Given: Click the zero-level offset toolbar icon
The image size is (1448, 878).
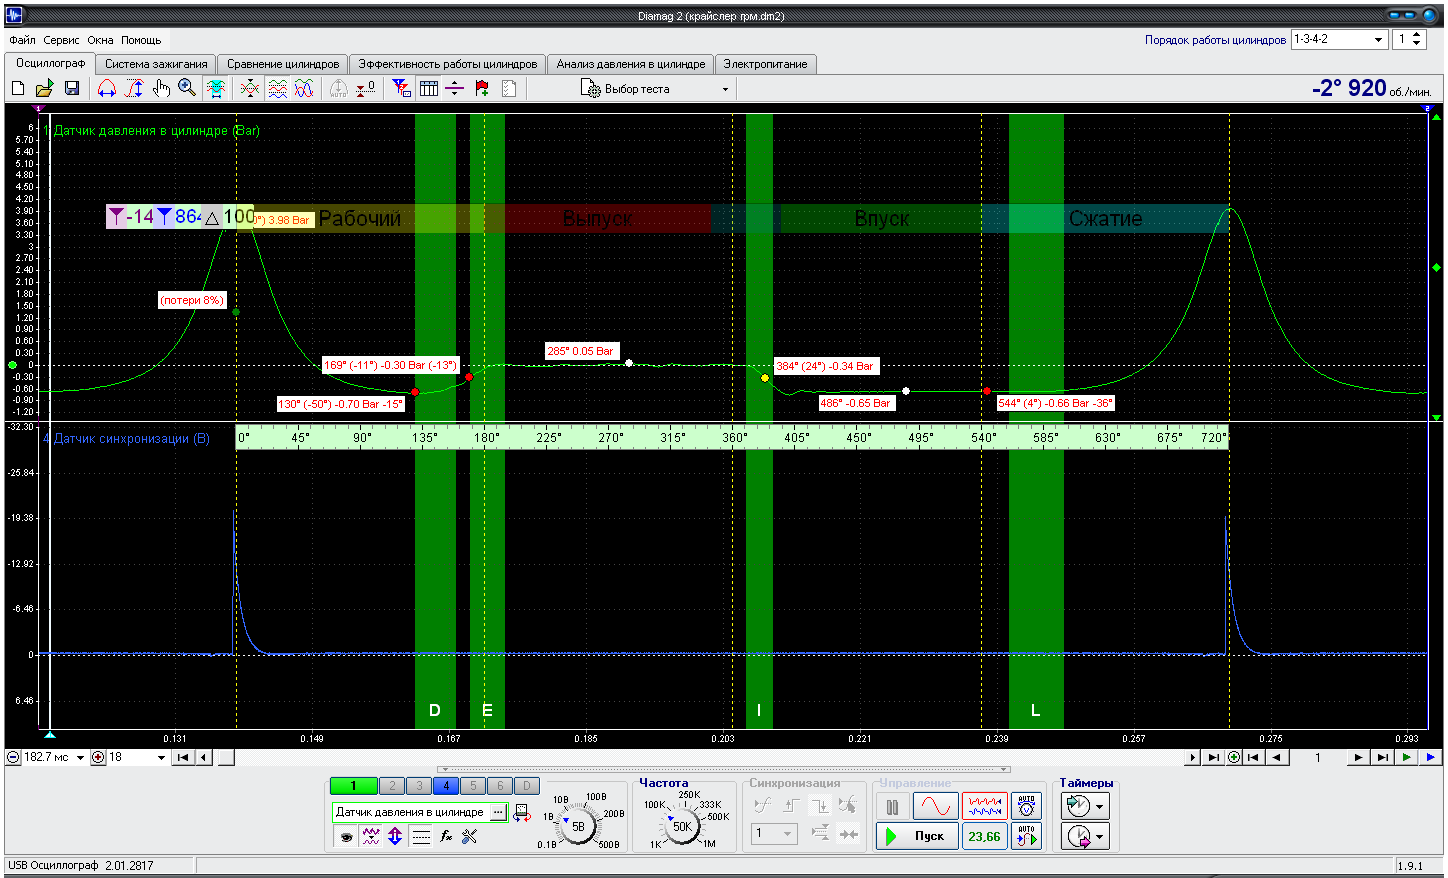Looking at the screenshot, I should pos(366,89).
